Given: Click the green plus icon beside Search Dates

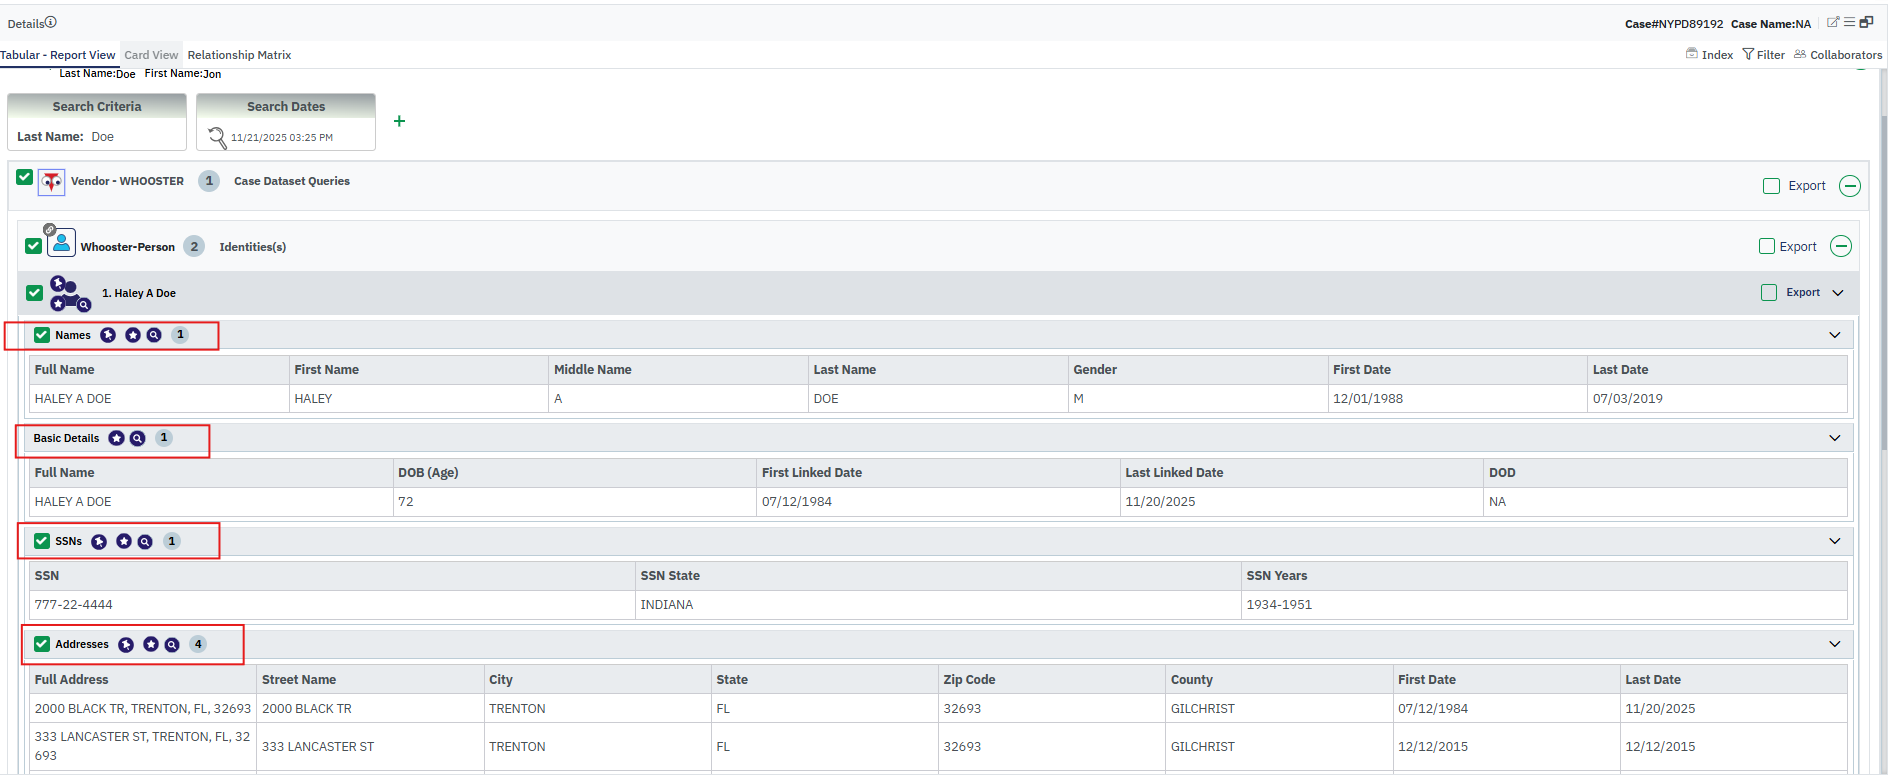Looking at the screenshot, I should (x=399, y=121).
